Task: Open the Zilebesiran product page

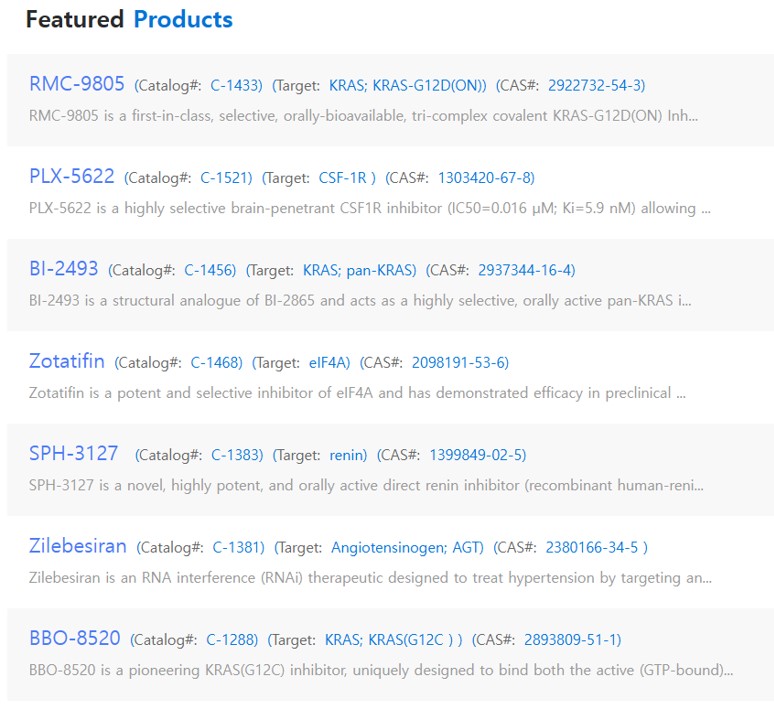Action: click(78, 546)
